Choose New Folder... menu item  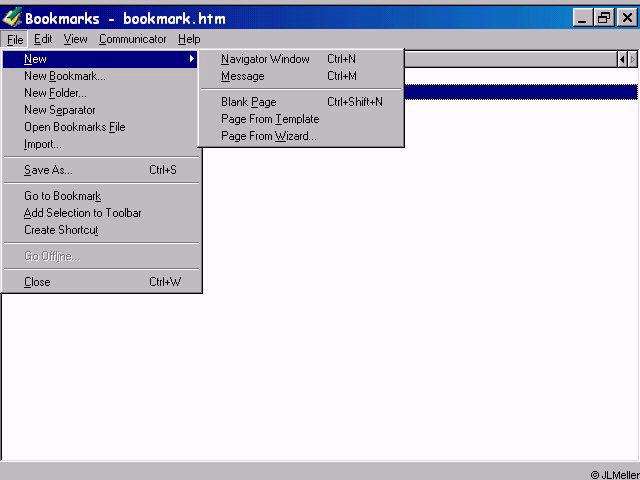100,93
